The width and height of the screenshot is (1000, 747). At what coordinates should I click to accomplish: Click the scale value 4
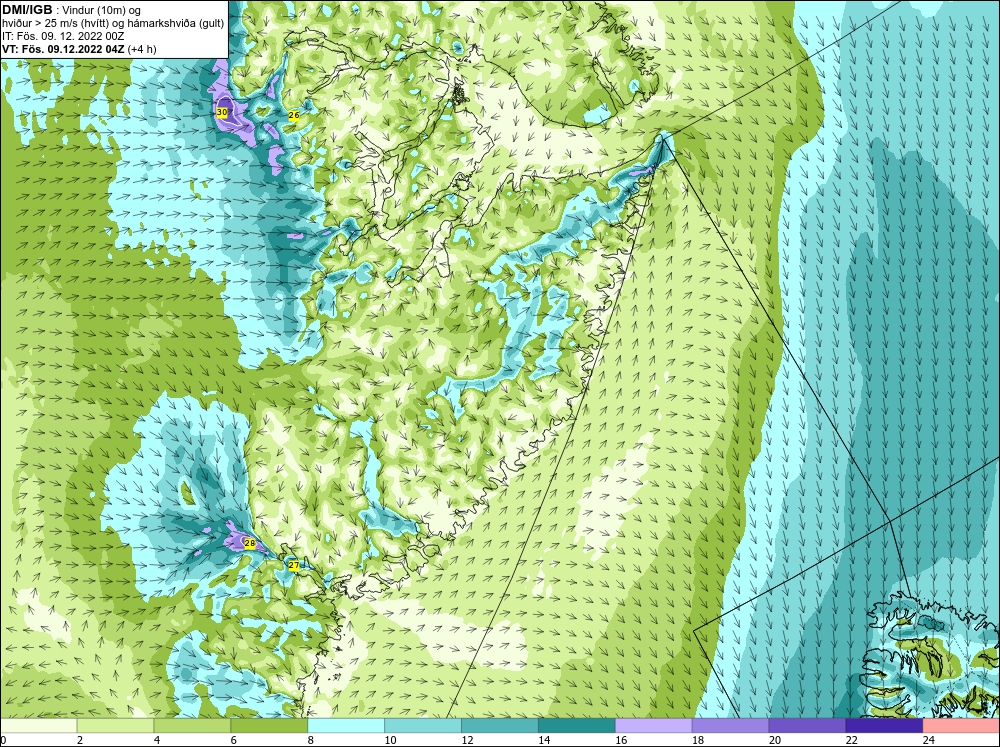(157, 740)
